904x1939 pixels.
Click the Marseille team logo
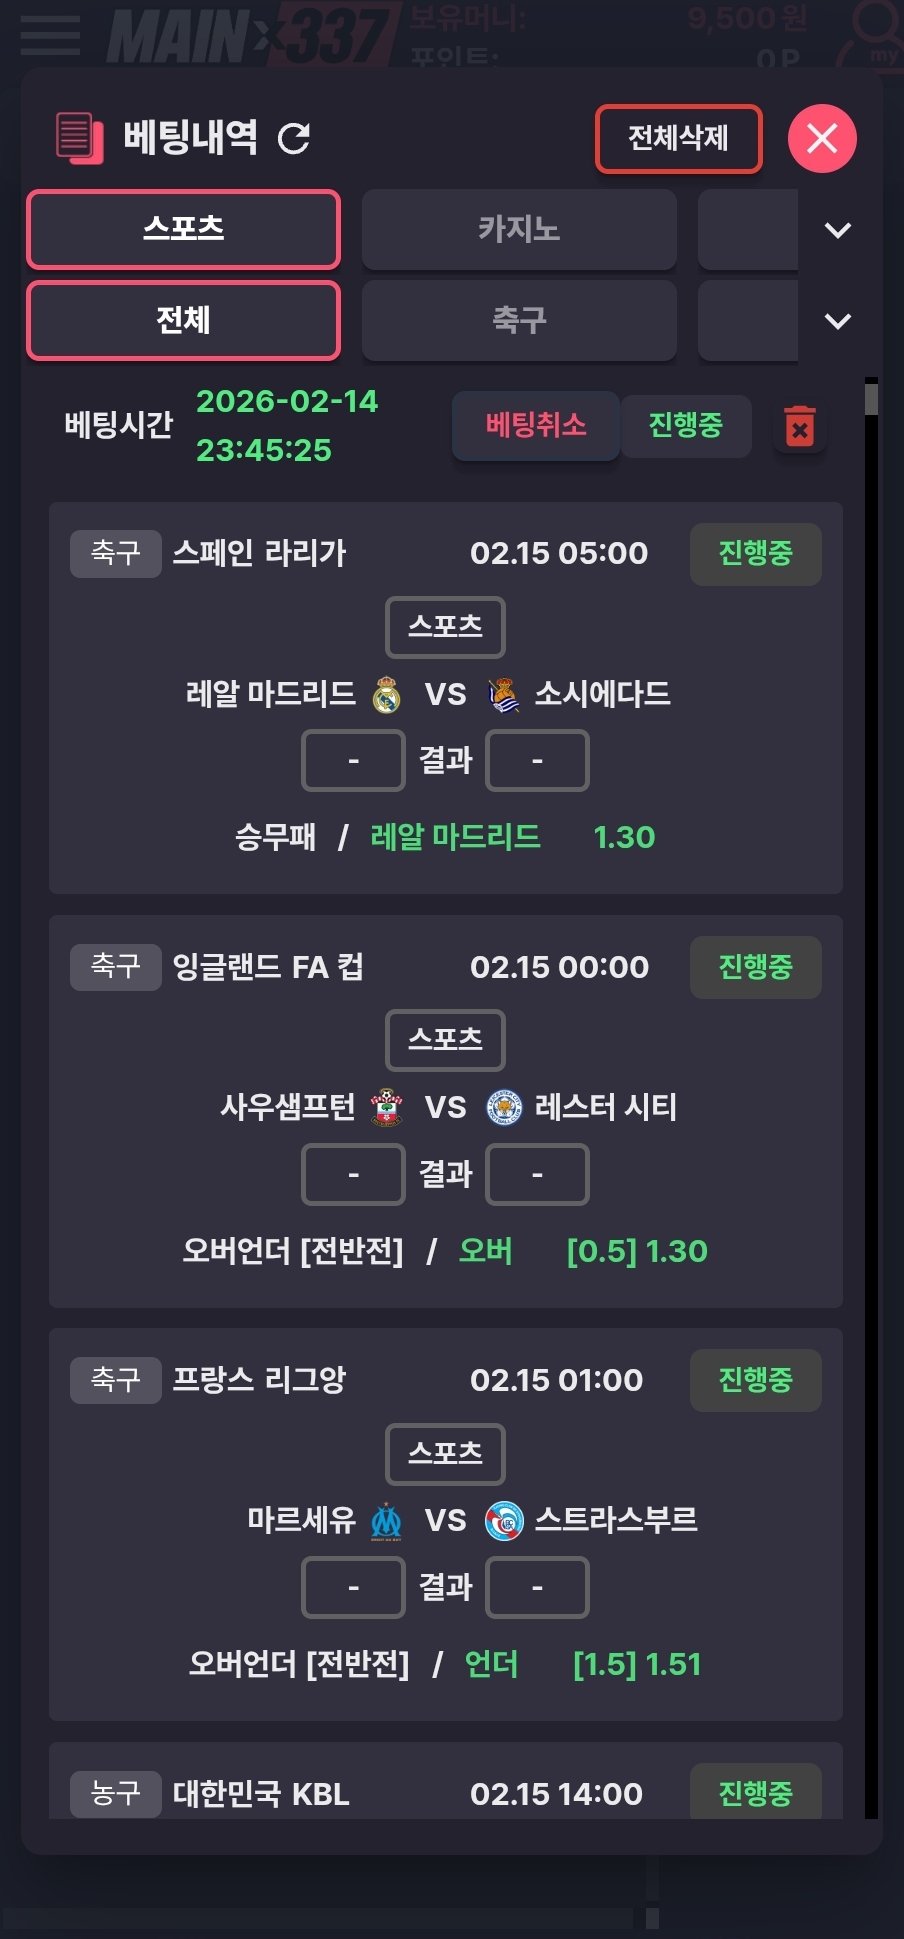pyautogui.click(x=386, y=1521)
